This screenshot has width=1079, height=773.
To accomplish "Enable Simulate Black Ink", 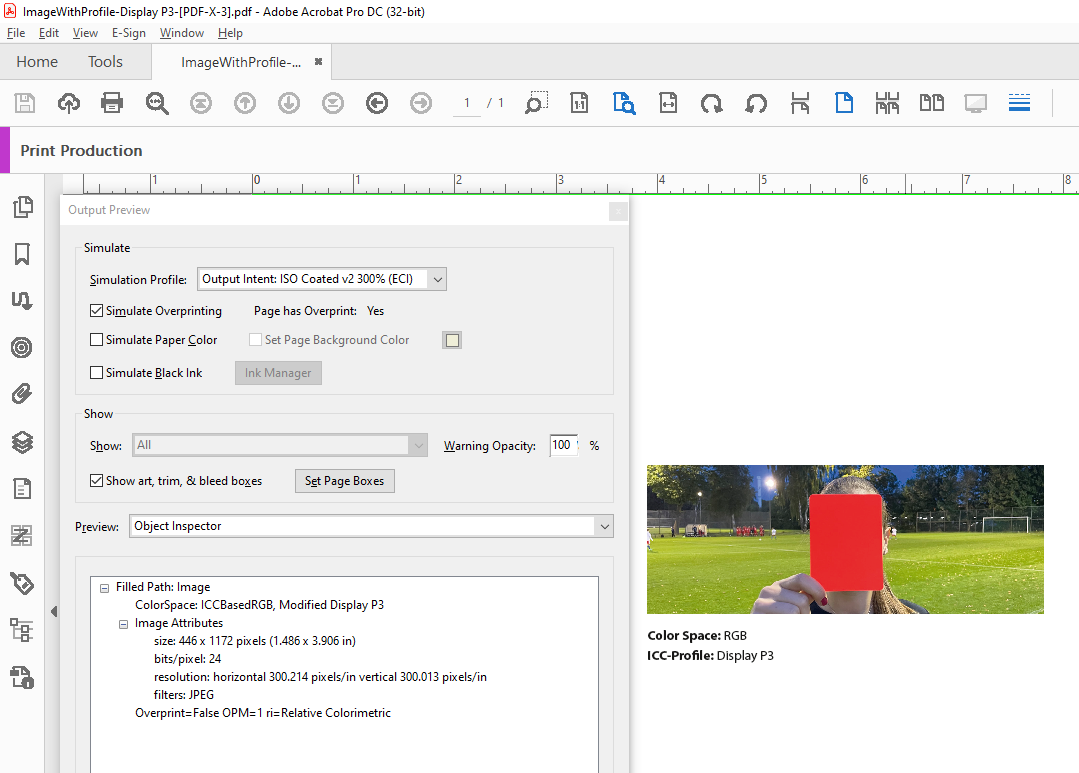I will [96, 372].
